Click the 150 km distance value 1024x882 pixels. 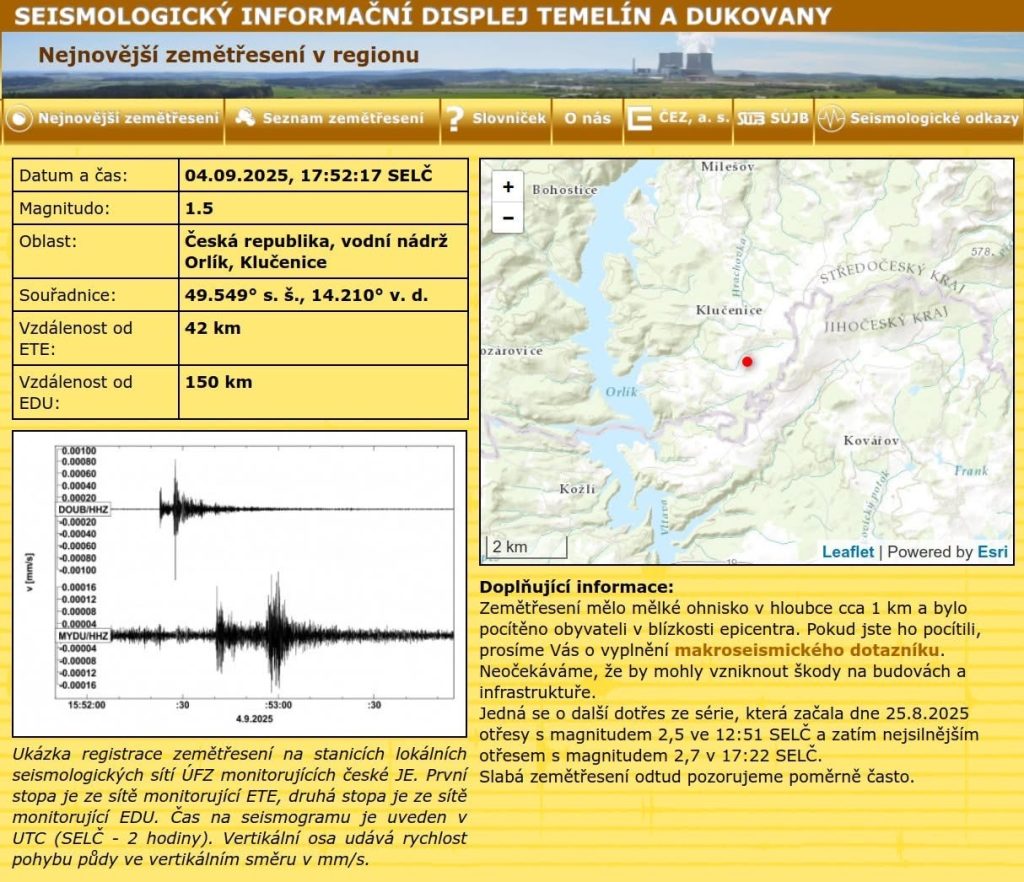218,382
